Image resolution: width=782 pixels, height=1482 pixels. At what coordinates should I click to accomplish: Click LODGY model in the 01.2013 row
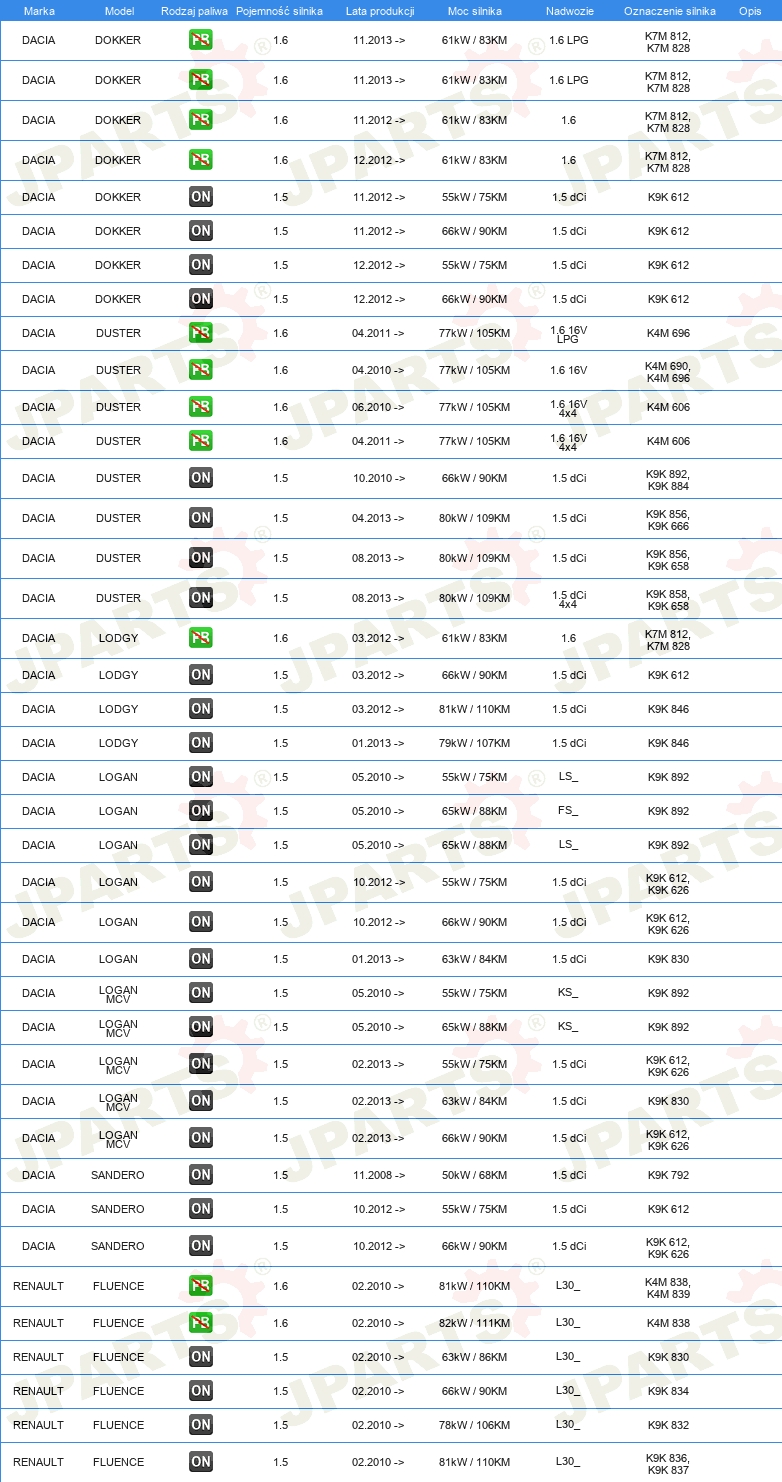pyautogui.click(x=119, y=743)
